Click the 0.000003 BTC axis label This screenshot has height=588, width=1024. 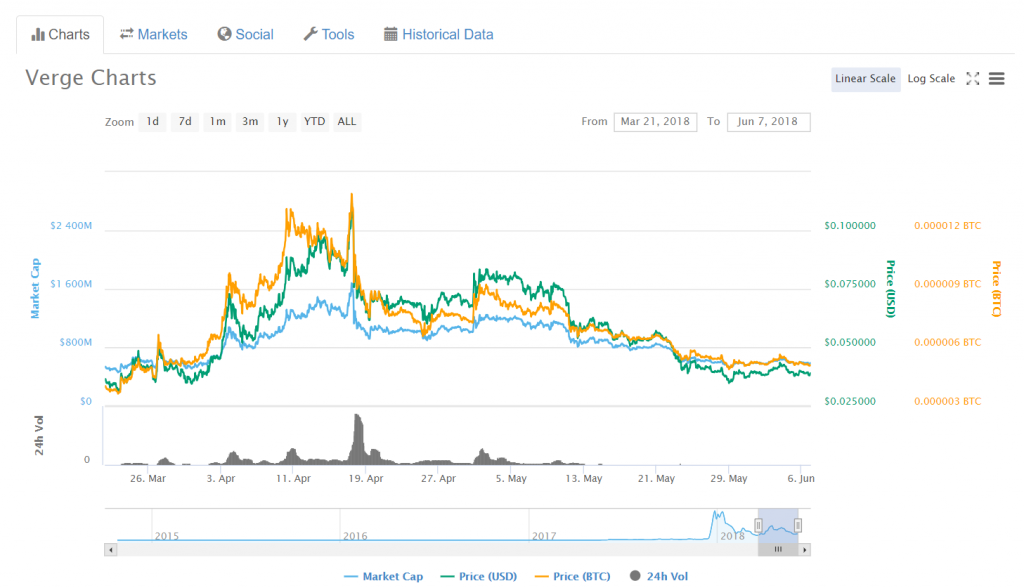(x=948, y=401)
